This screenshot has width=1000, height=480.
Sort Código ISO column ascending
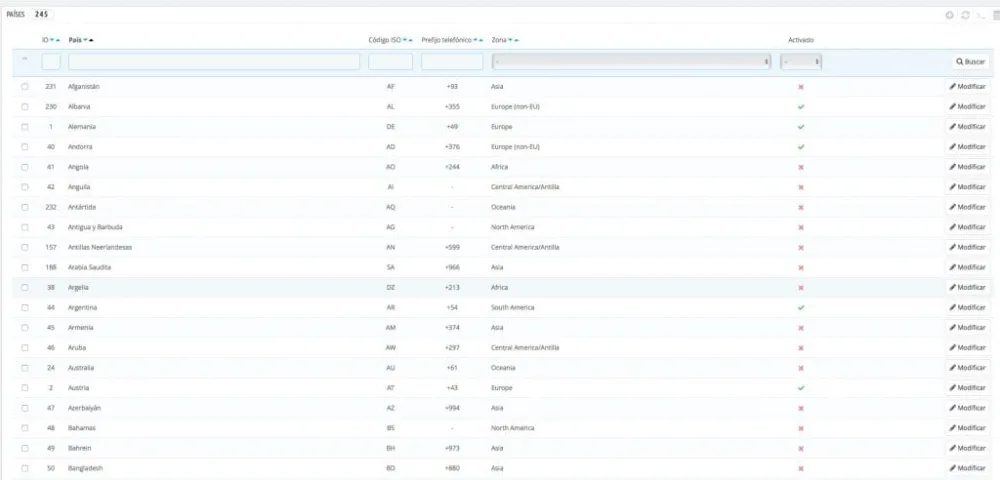click(x=410, y=40)
